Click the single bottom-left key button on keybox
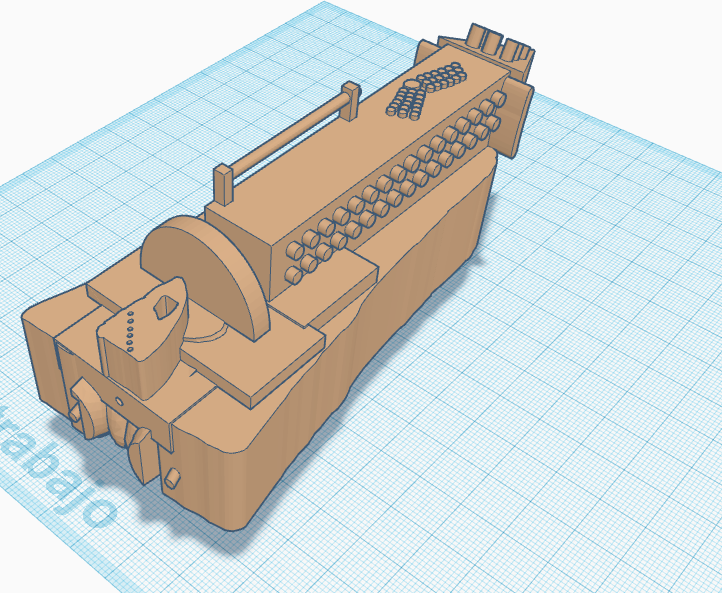This screenshot has width=722, height=593. pos(293,275)
